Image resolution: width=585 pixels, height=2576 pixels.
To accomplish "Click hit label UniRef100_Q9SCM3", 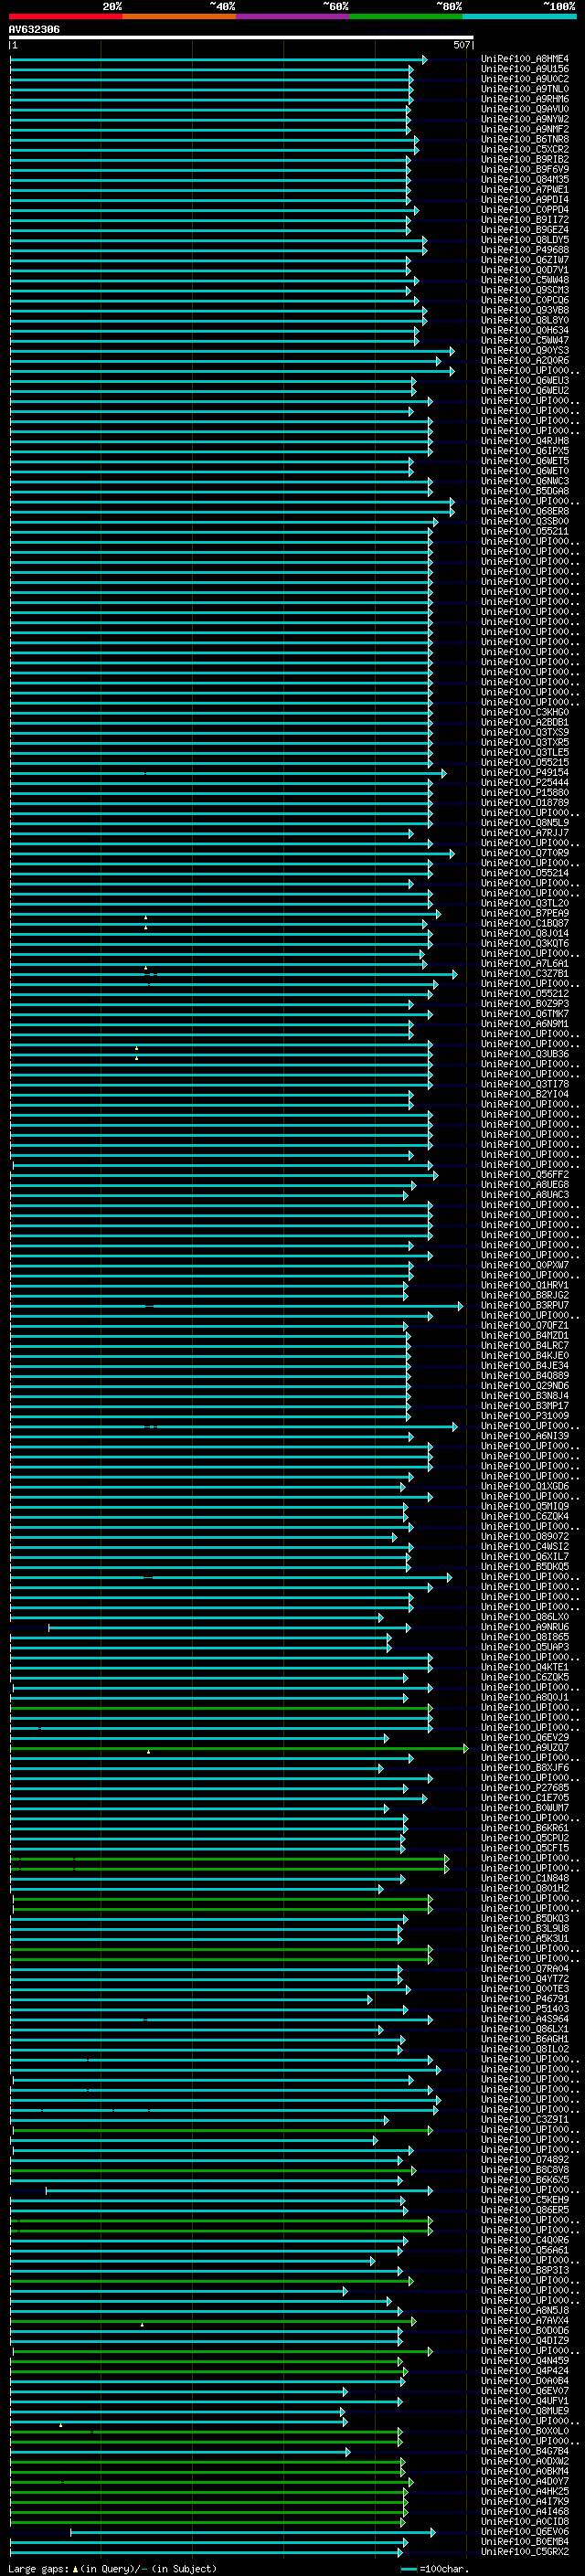I will click(525, 290).
